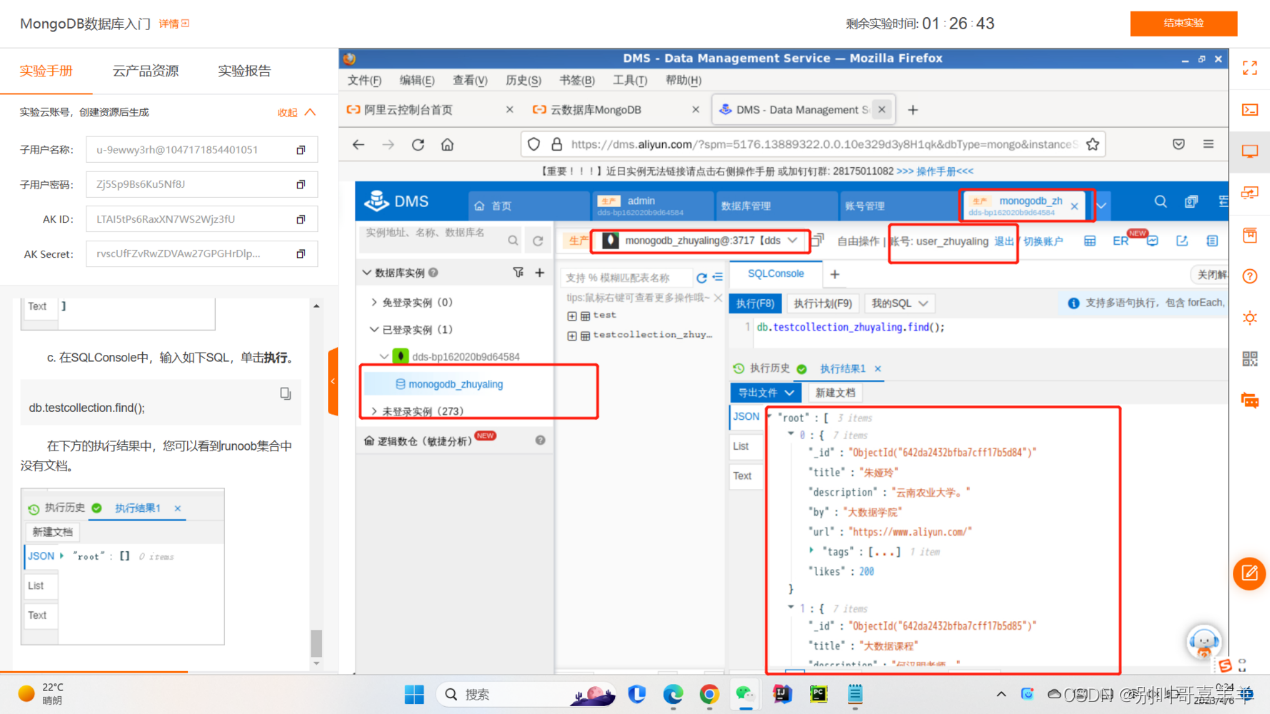Expand the 未登录实例 (273) tree node
This screenshot has width=1270, height=714.
(x=375, y=411)
